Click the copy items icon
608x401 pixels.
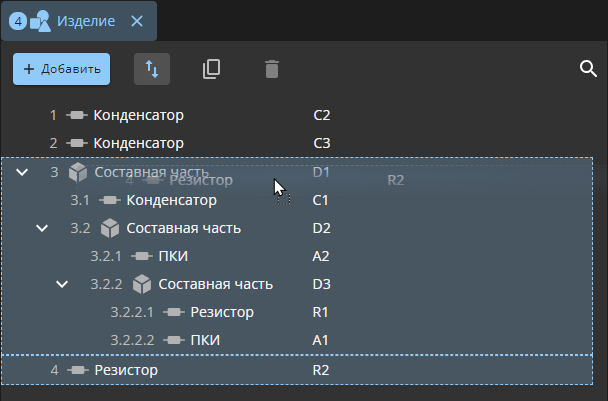(212, 69)
